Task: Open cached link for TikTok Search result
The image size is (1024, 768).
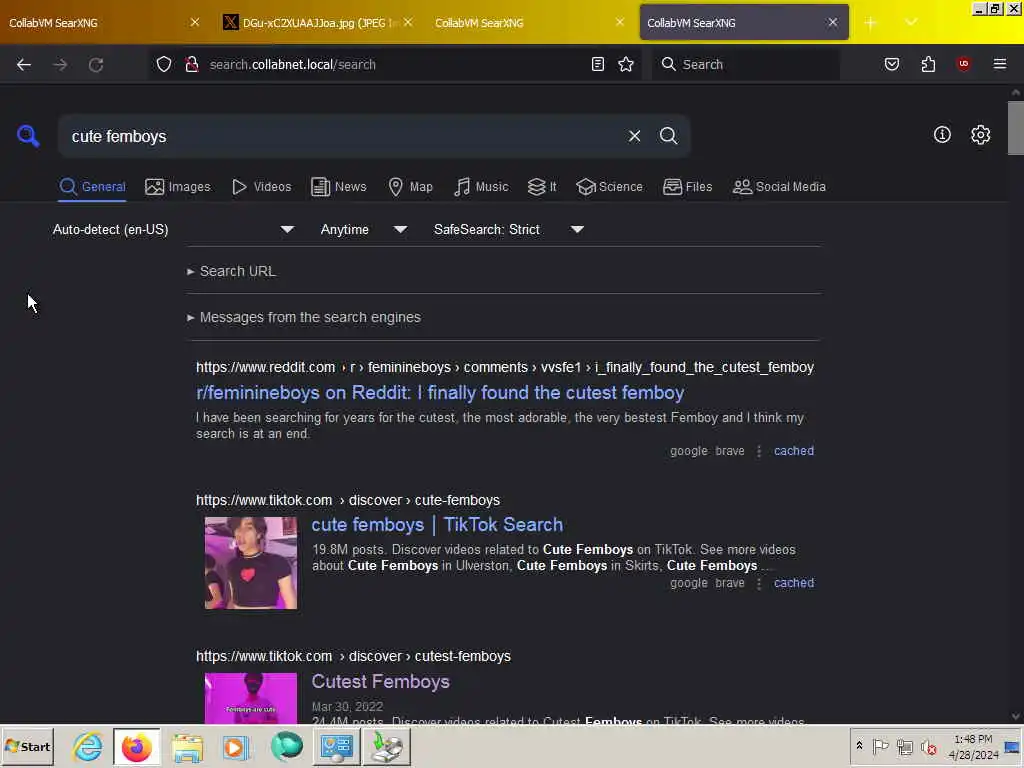Action: click(793, 583)
